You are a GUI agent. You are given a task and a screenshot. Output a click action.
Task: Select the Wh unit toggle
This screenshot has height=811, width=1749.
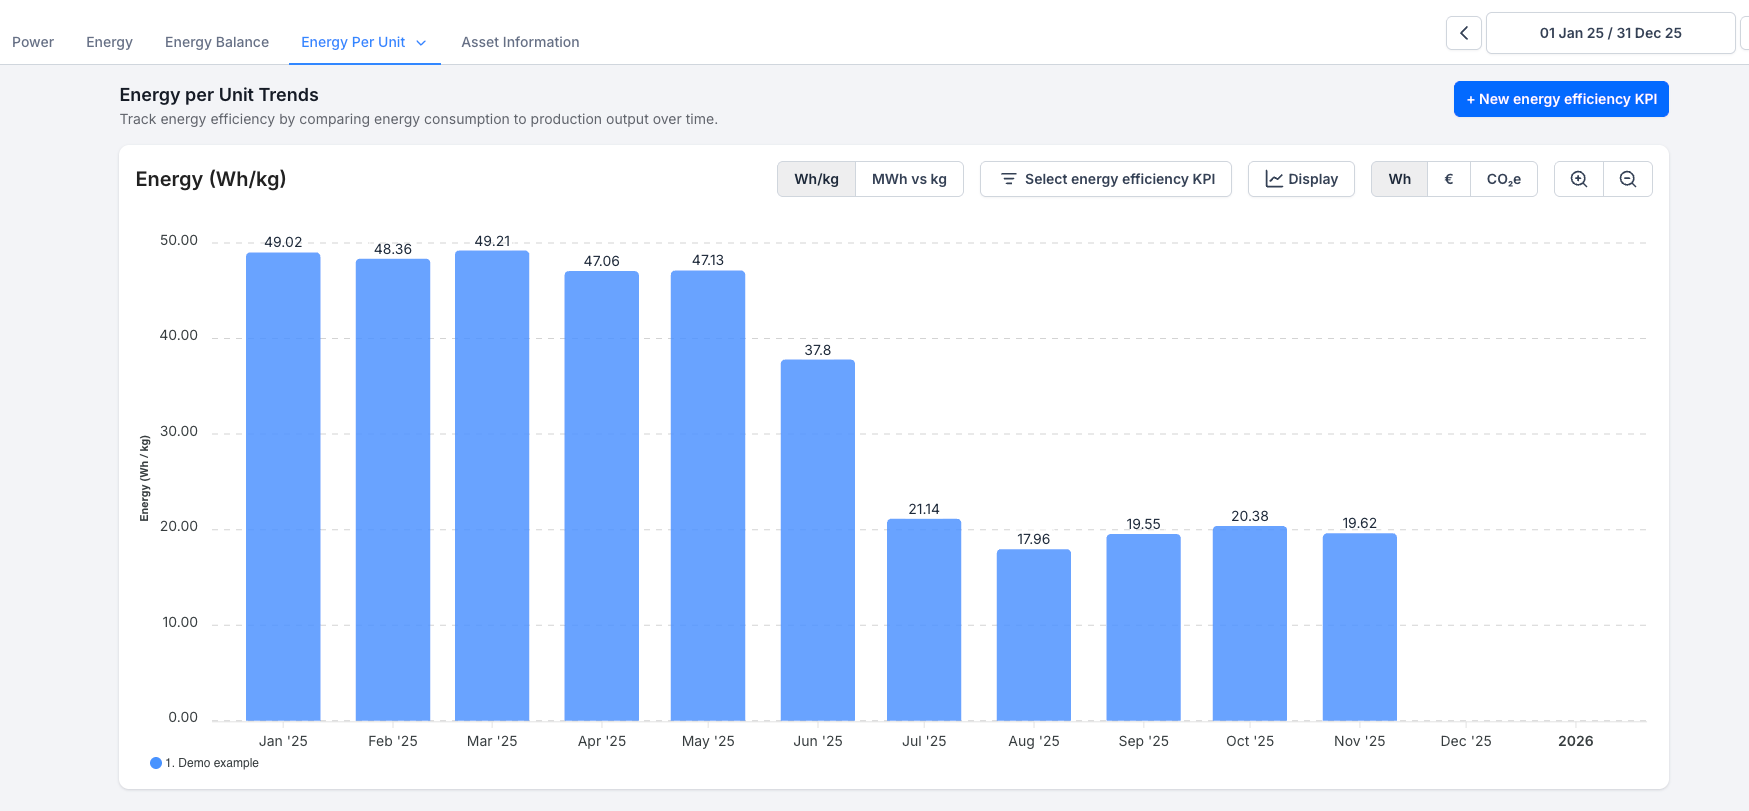pyautogui.click(x=1399, y=179)
